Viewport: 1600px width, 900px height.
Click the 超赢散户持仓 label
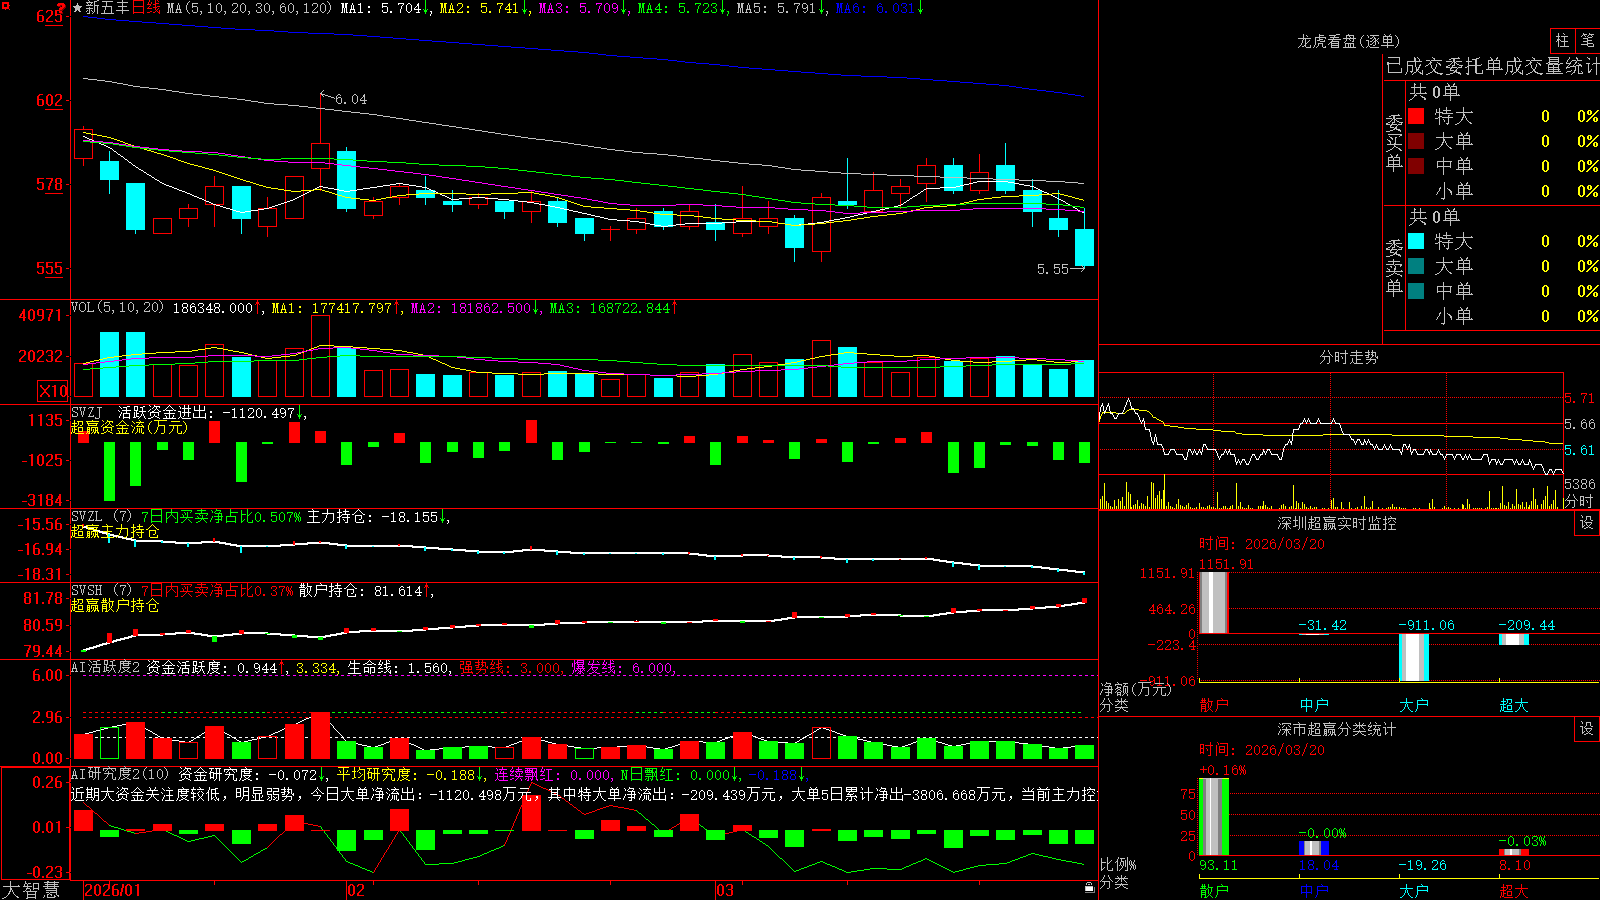coord(115,605)
